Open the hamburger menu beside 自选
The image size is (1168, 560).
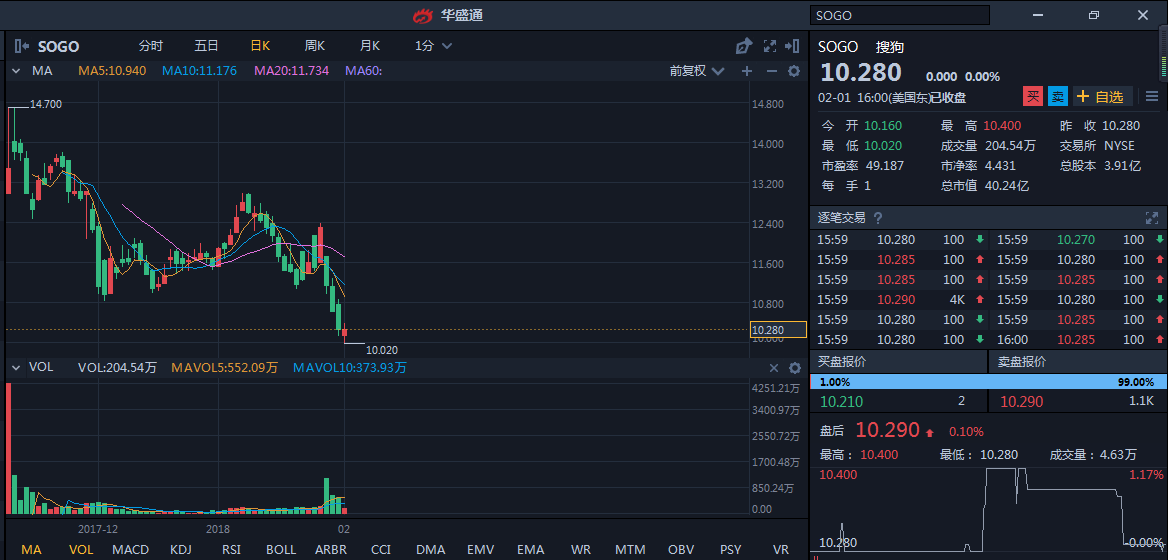[1152, 96]
